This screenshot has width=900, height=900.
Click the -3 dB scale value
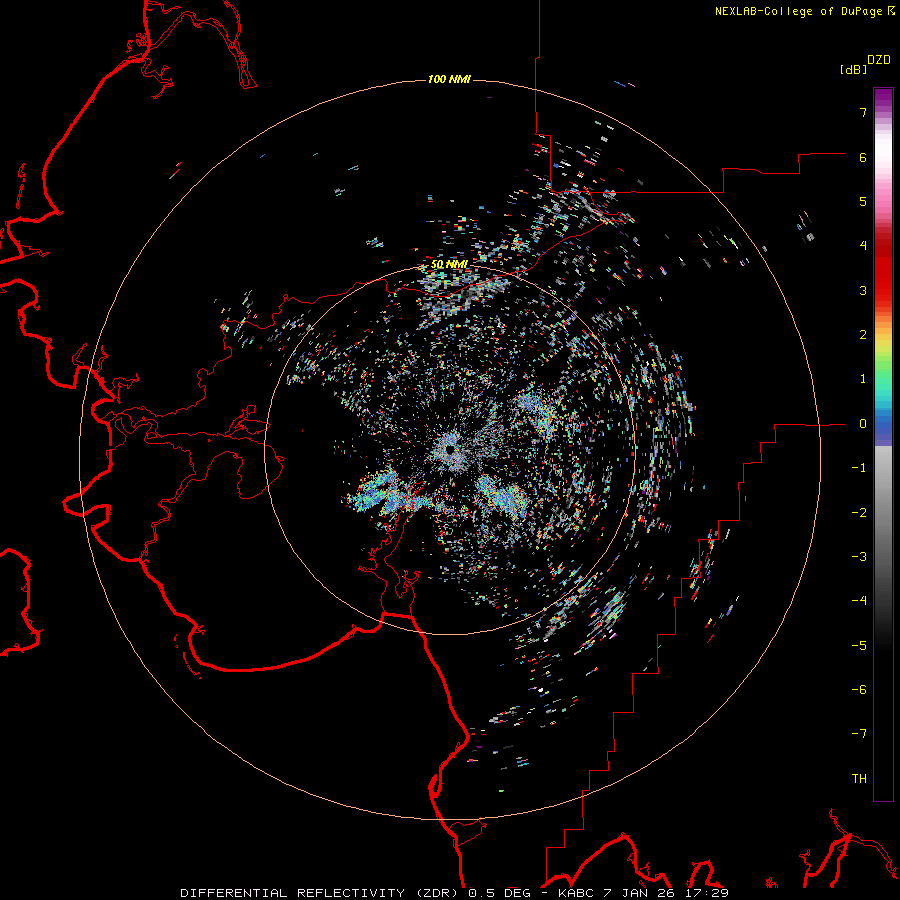pos(859,557)
